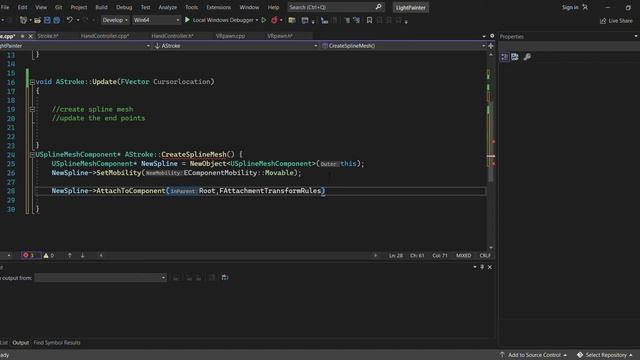The width and height of the screenshot is (640, 360).
Task: Switch to the VRpawn.h tab
Action: pyautogui.click(x=280, y=36)
